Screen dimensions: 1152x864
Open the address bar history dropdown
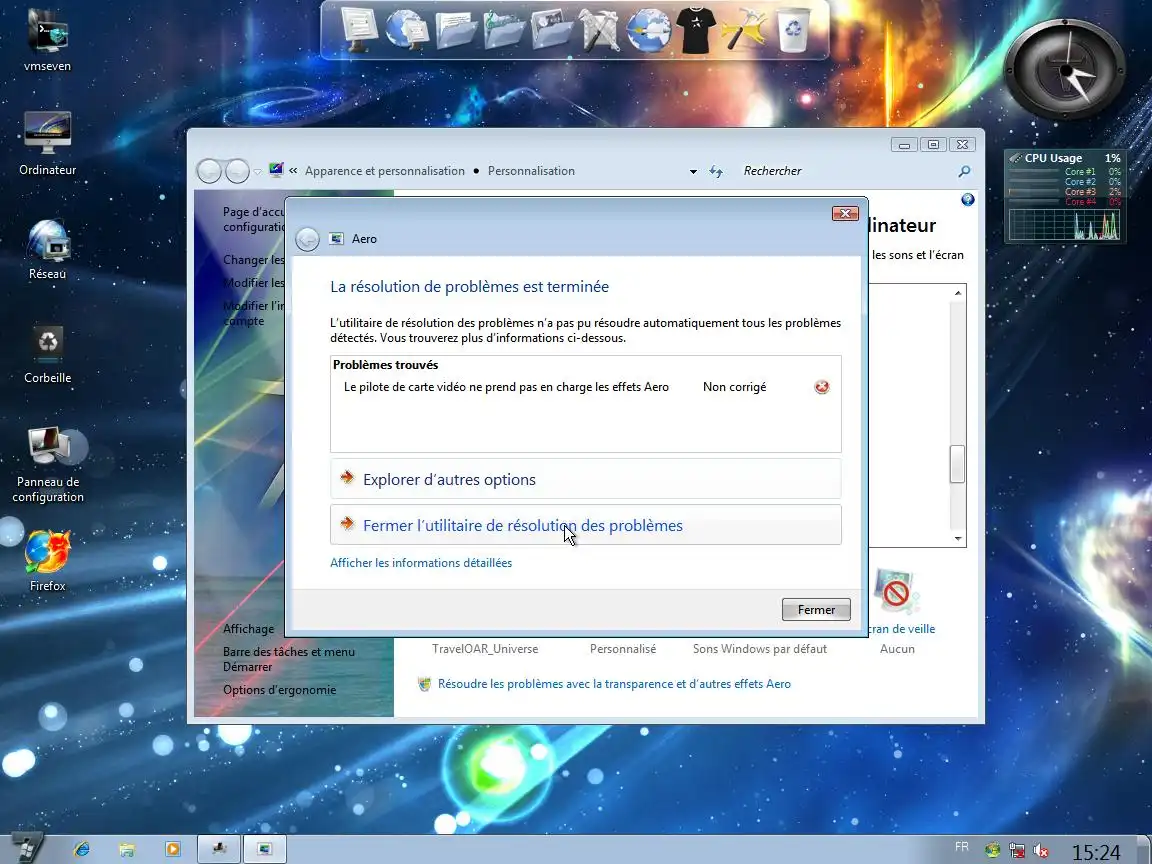tap(693, 171)
